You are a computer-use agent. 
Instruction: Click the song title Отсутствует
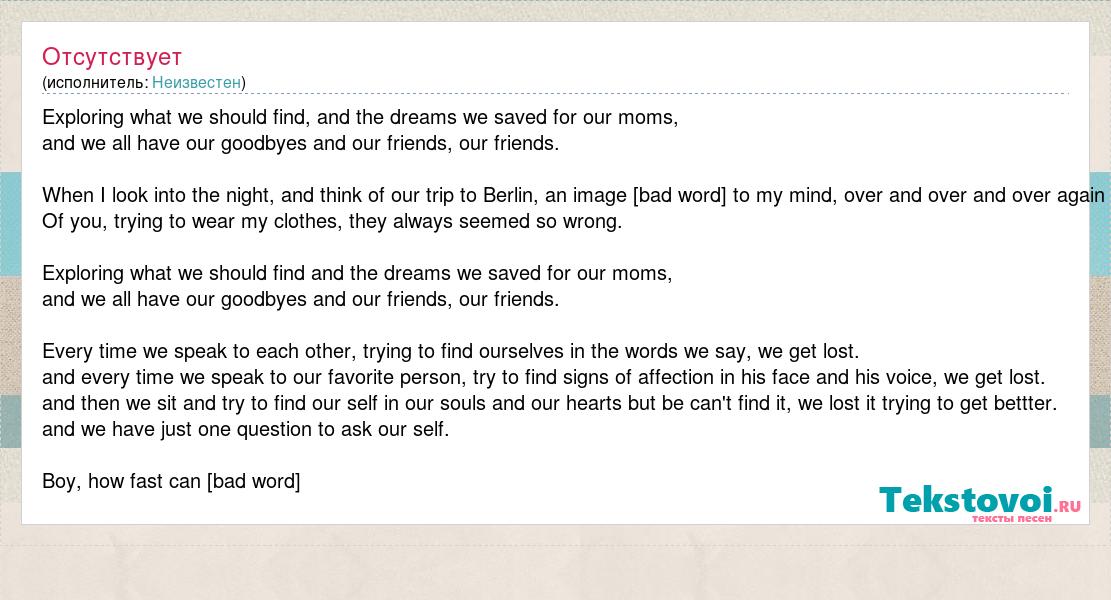coord(112,57)
